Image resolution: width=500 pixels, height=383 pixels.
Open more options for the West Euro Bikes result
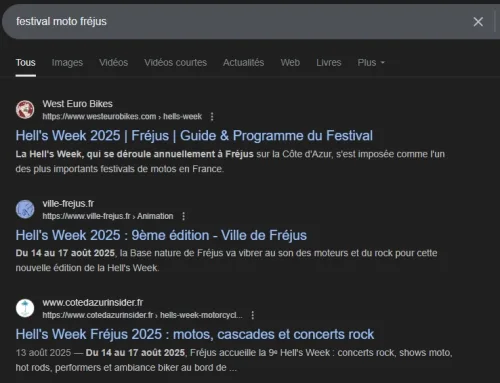click(x=212, y=117)
